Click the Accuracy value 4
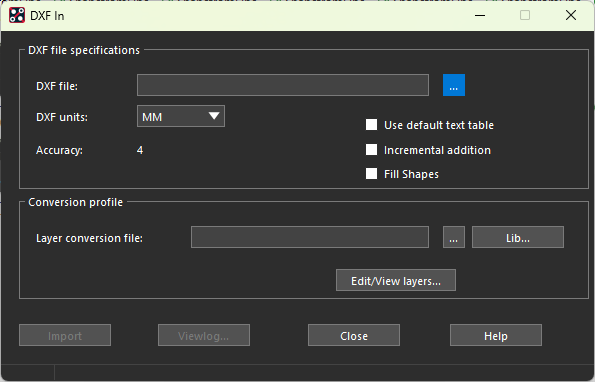This screenshot has height=382, width=595. 140,150
